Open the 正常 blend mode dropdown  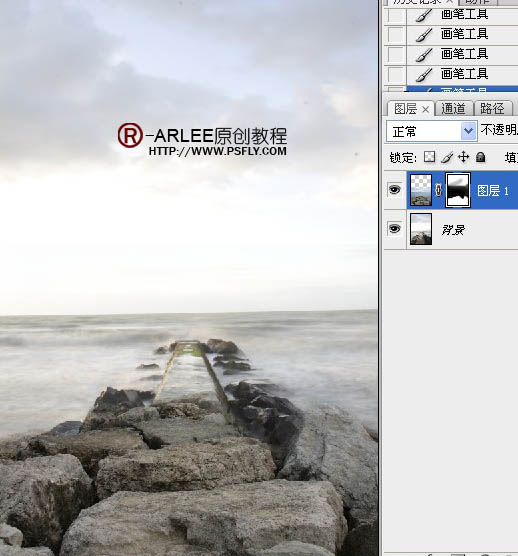coord(431,132)
